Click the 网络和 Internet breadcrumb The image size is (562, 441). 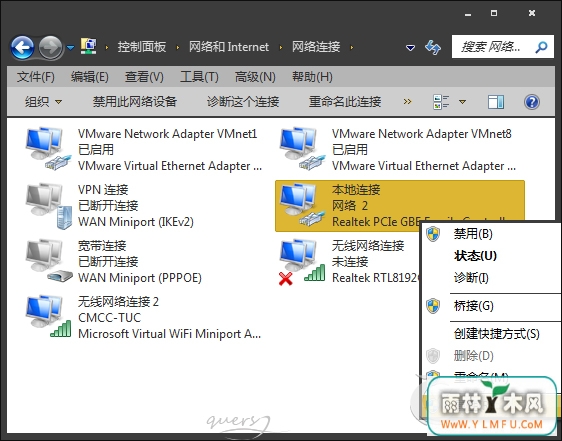tap(229, 47)
